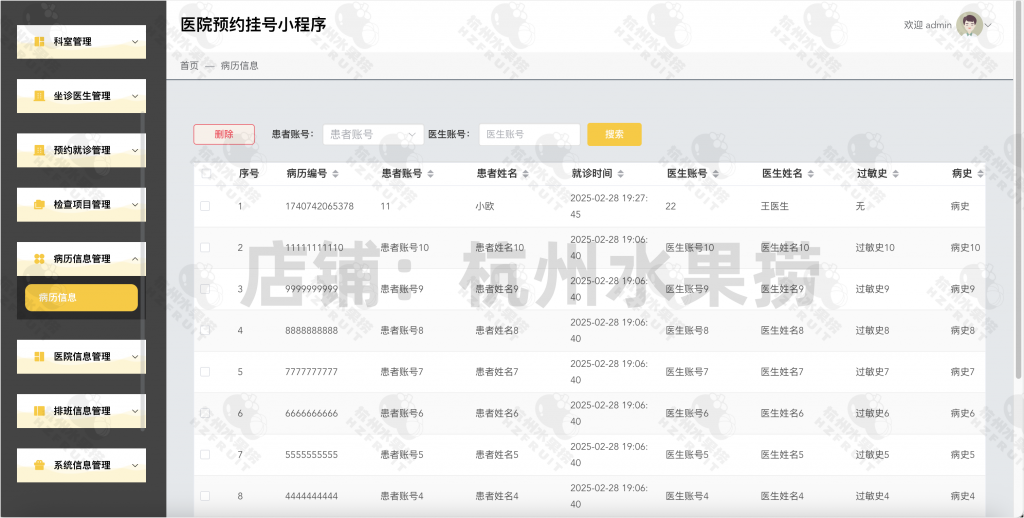Sort by 过敏史 column arrows

point(895,174)
